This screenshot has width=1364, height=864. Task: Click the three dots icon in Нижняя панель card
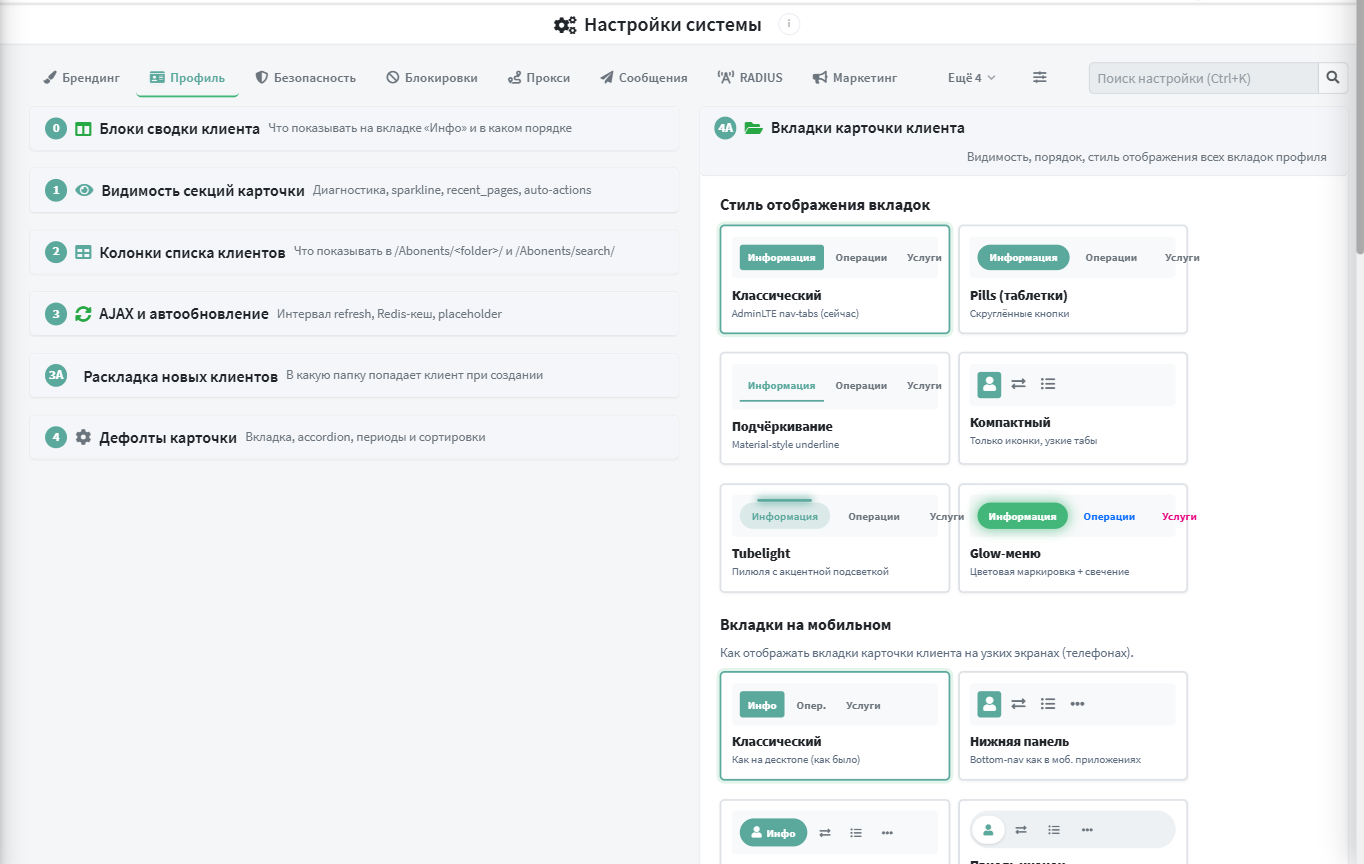(x=1077, y=704)
